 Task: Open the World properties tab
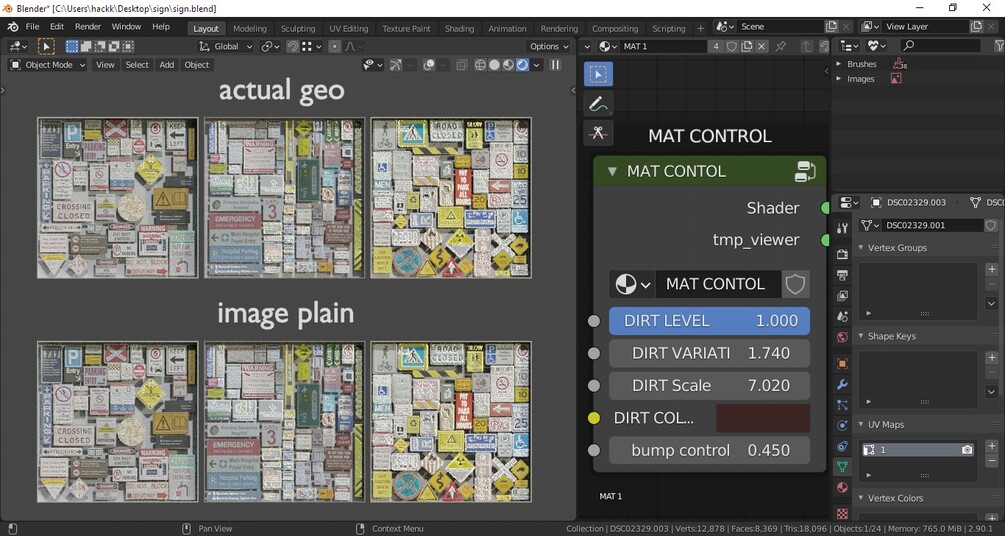(x=842, y=337)
